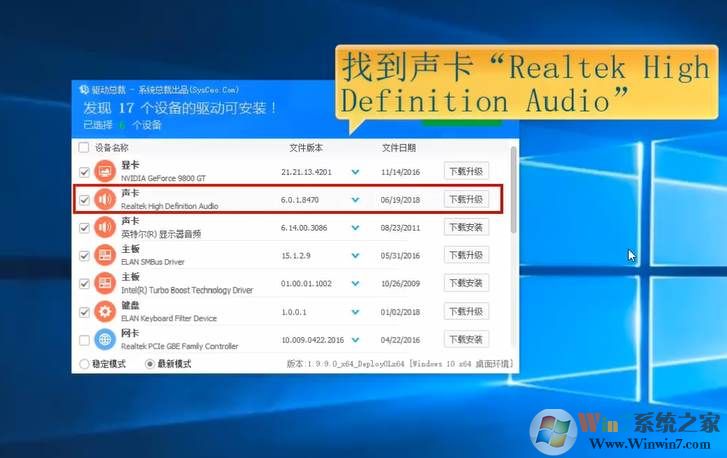The image size is (727, 458).
Task: Click the headline 发现 17 个设备的驱动可安装
Action: click(x=180, y=108)
